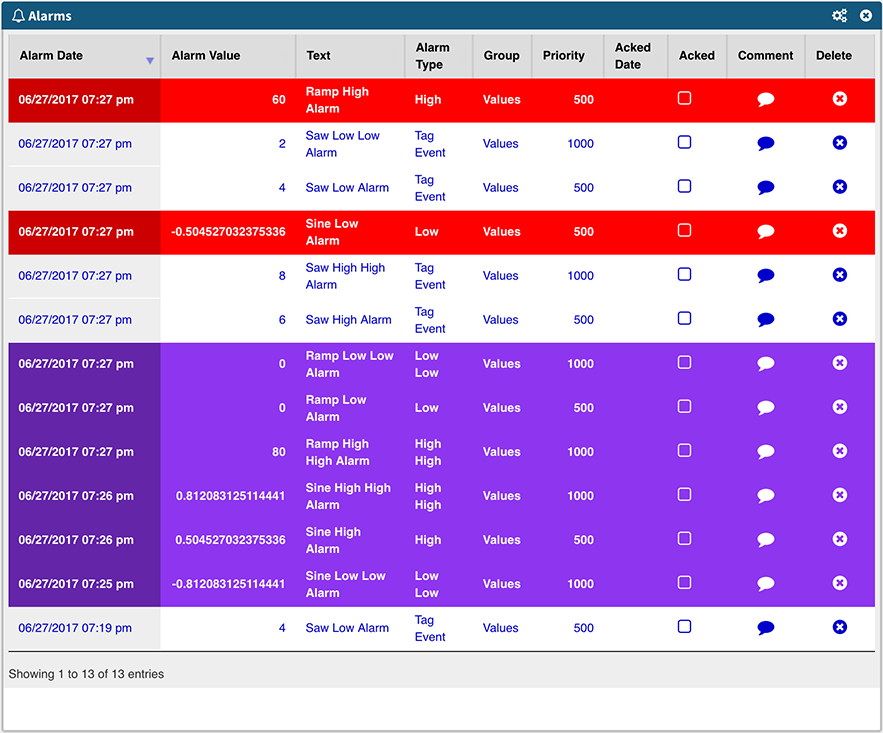Close the Alarms panel
Viewport: 883px width, 733px height.
(x=866, y=16)
